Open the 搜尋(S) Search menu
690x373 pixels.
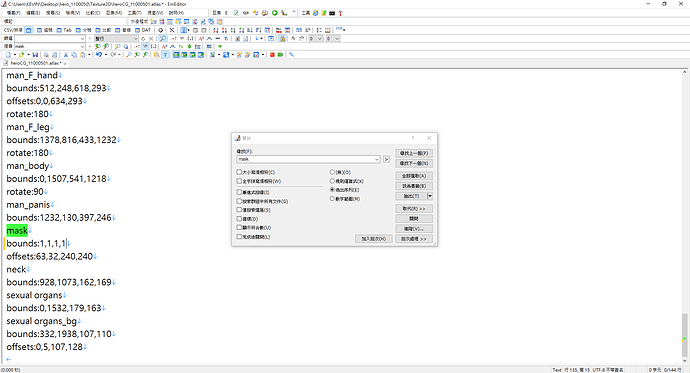click(53, 13)
